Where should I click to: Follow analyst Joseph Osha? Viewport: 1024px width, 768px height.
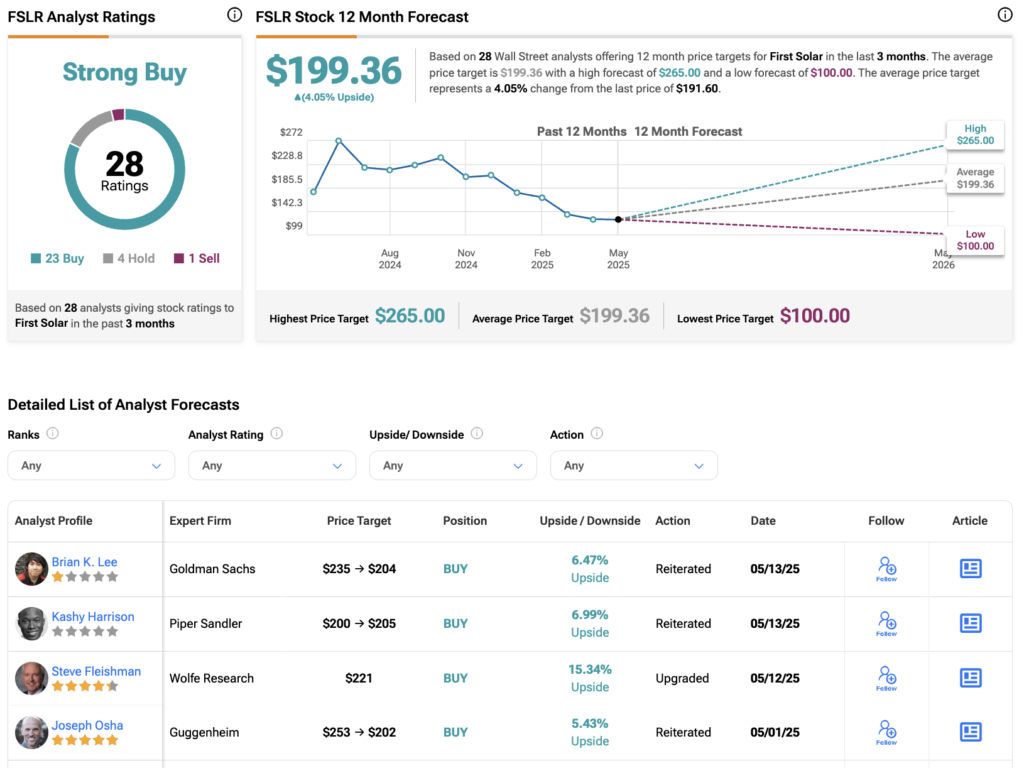886,733
